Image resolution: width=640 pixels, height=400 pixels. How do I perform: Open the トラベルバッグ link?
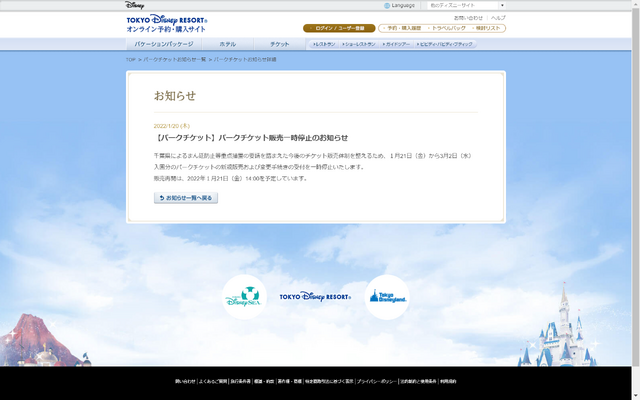pyautogui.click(x=447, y=28)
